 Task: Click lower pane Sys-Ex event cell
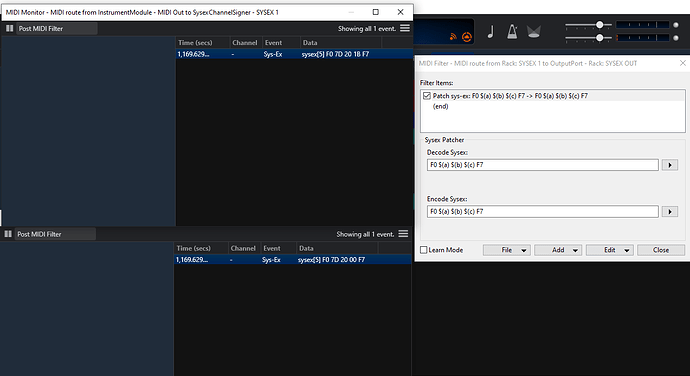[271, 260]
